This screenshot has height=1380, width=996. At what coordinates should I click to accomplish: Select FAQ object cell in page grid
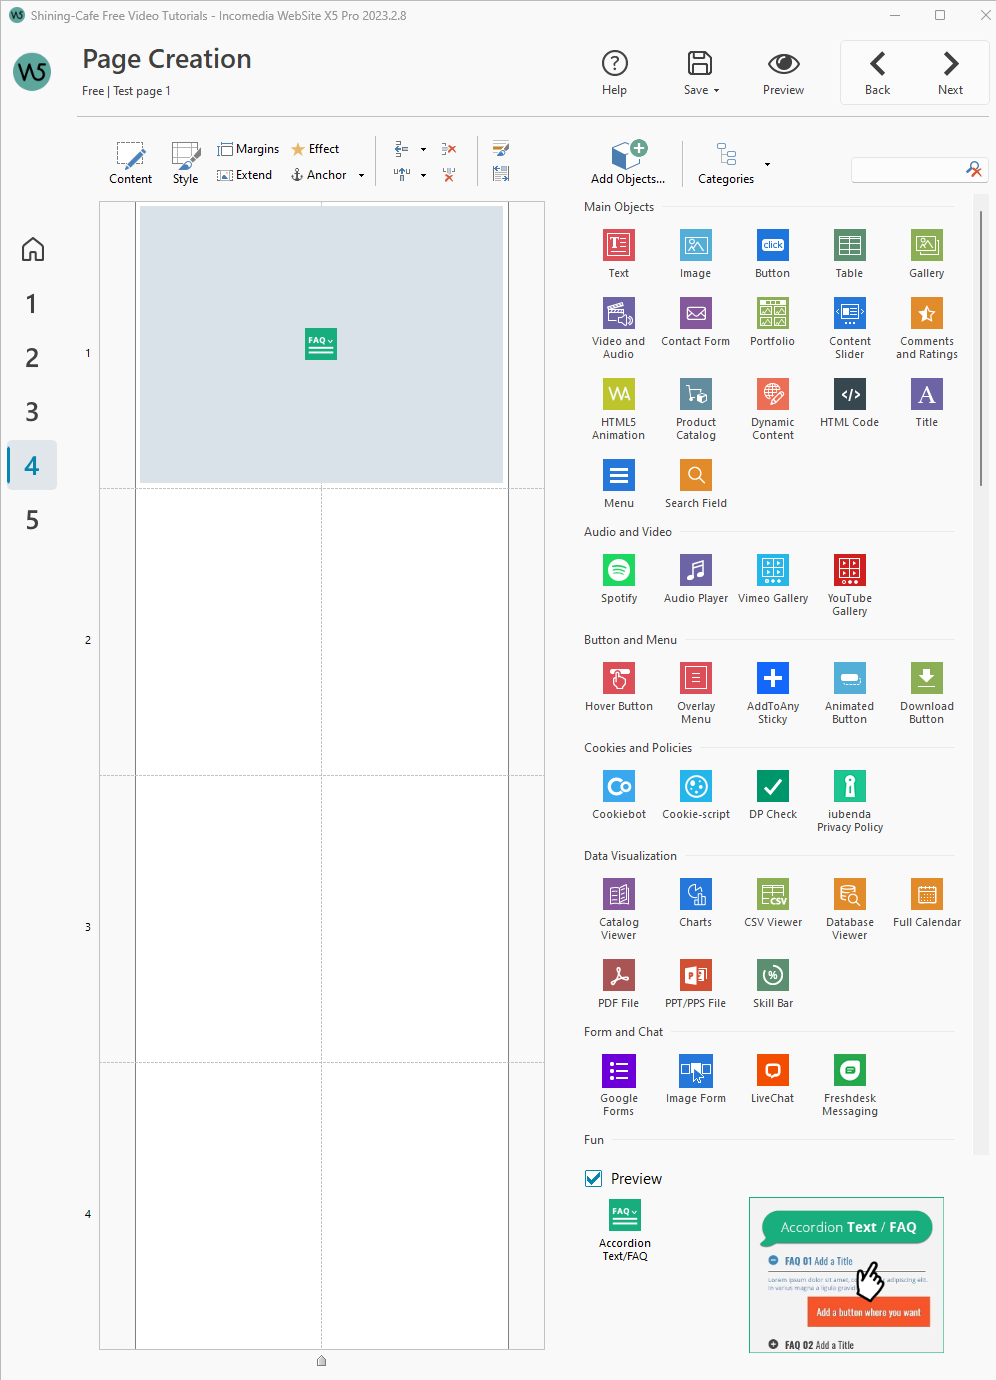pos(321,344)
